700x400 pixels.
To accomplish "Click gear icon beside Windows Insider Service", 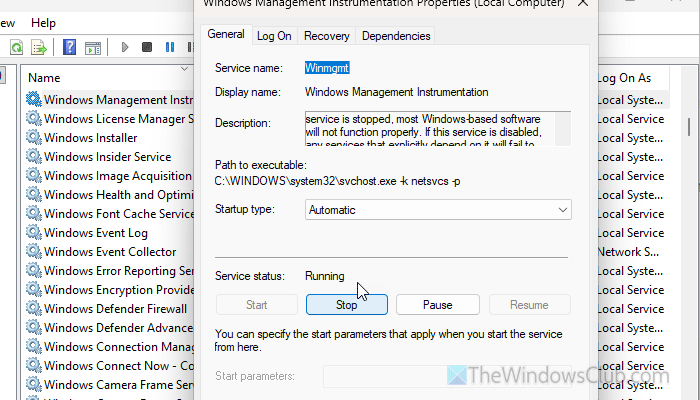I will coord(33,156).
